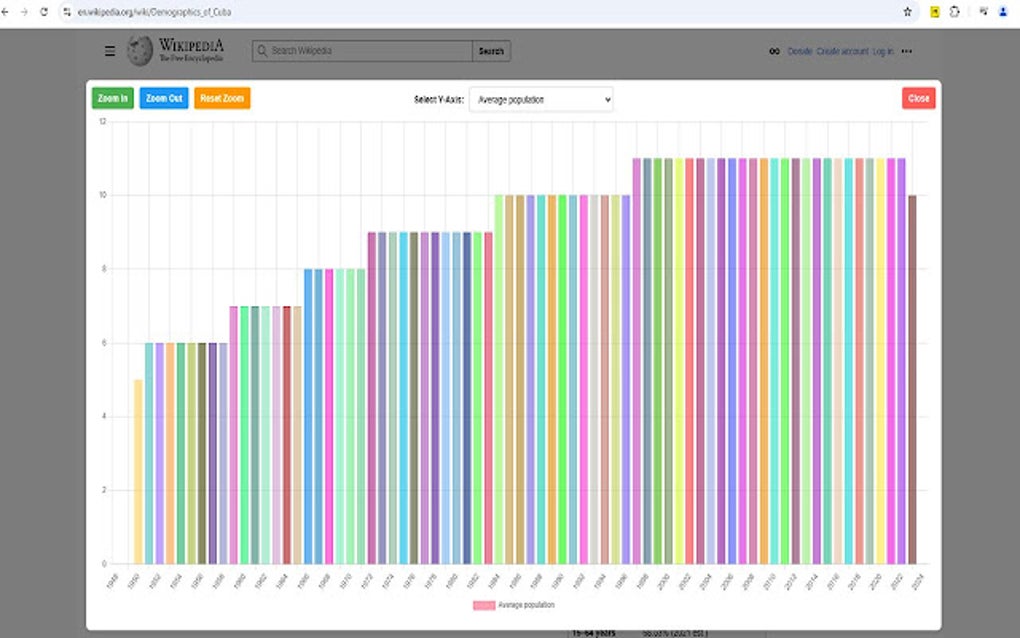Open the yellow extension icon
Image resolution: width=1020 pixels, height=638 pixels.
(x=935, y=12)
